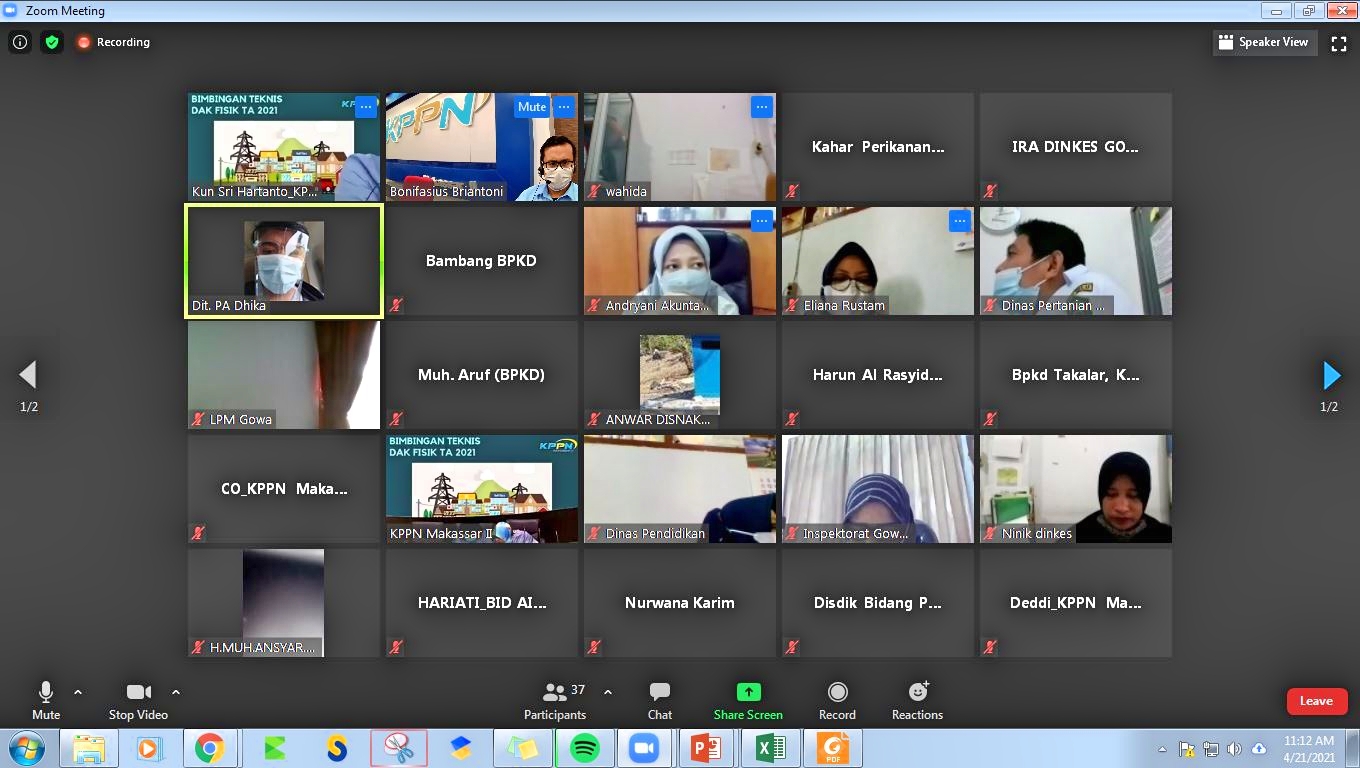This screenshot has width=1360, height=768.
Task: Click muted mic icon on Dinas Pendidikan tile
Action: click(594, 533)
